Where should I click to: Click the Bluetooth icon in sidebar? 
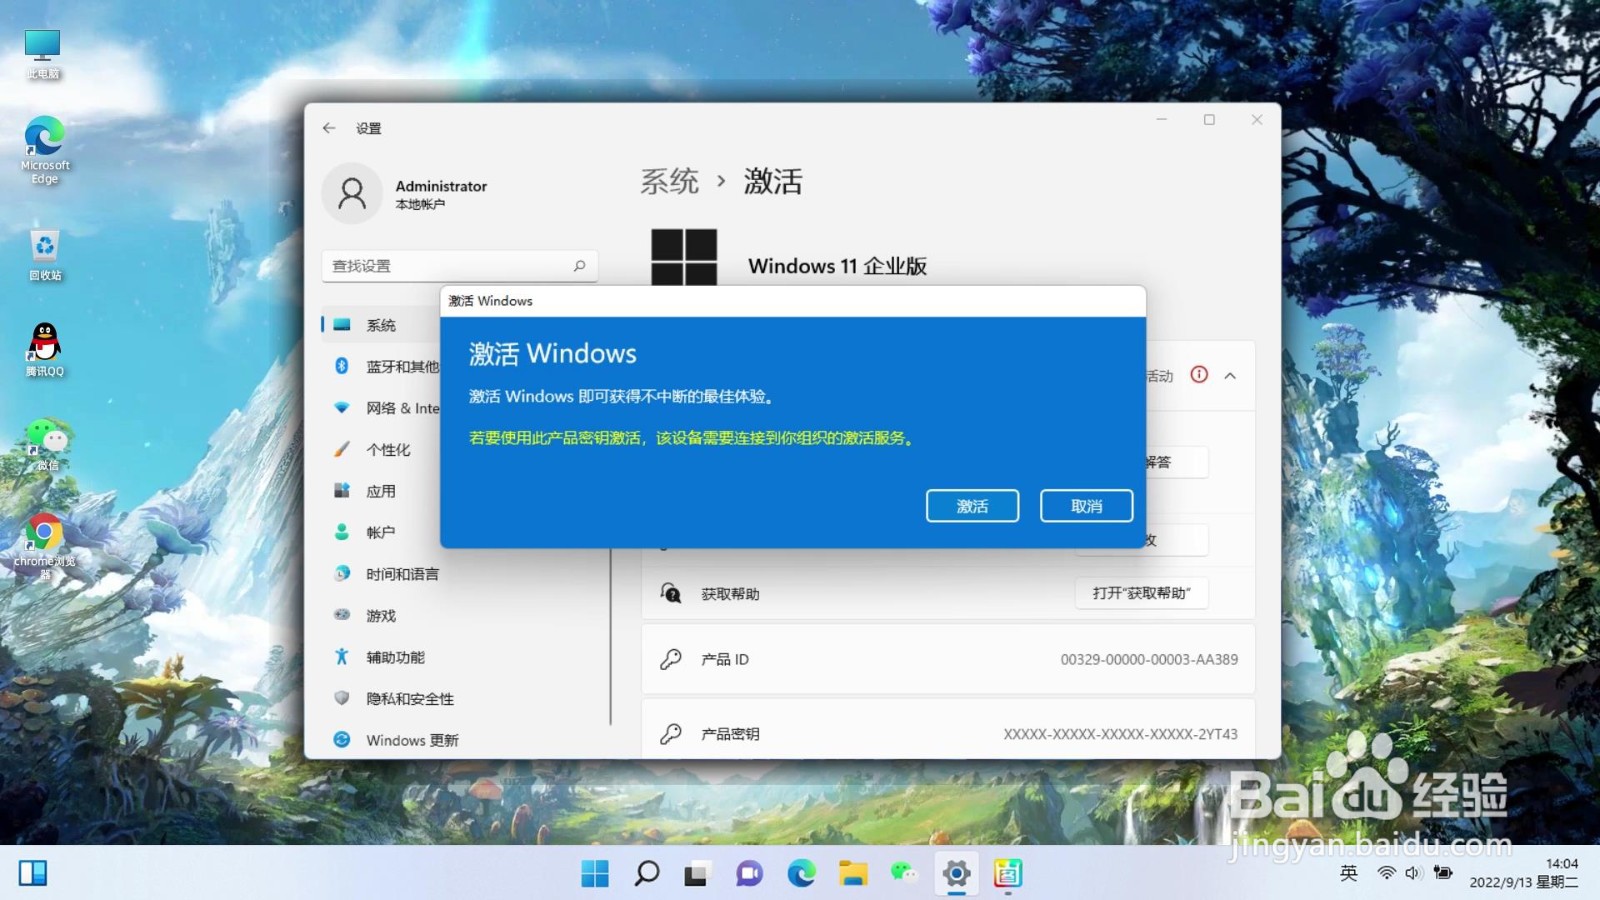pyautogui.click(x=342, y=366)
